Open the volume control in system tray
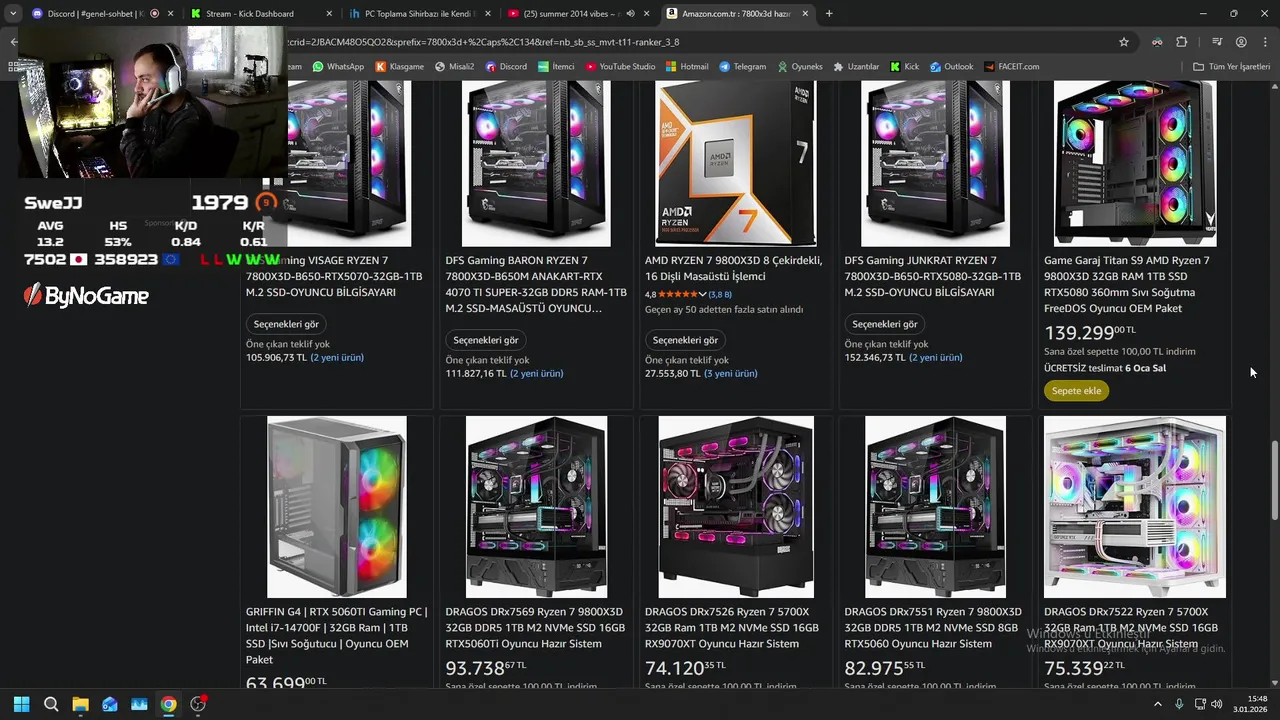 coord(1217,704)
